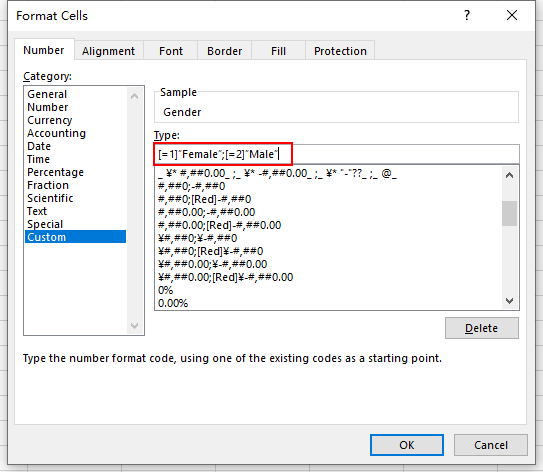Click the Type format code field
The width and height of the screenshot is (543, 472).
(x=337, y=154)
